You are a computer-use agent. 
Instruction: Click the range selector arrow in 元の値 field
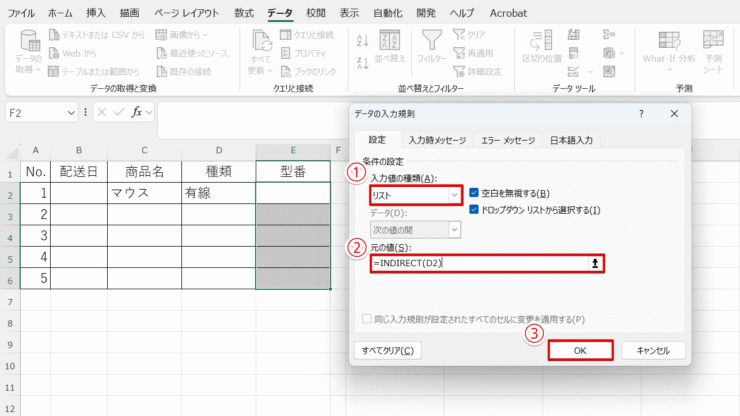(x=595, y=263)
